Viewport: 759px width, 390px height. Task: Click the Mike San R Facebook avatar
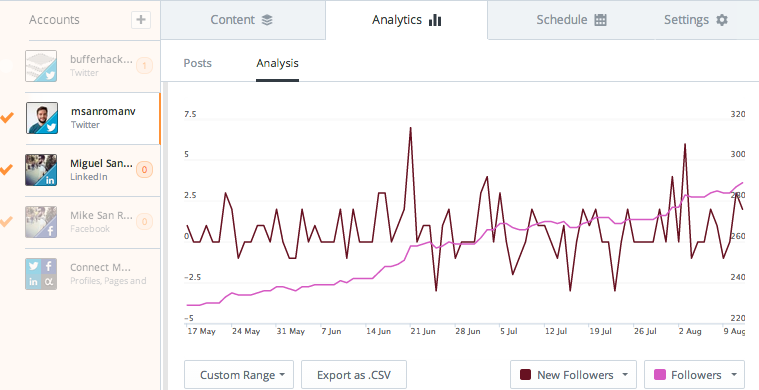point(41,222)
